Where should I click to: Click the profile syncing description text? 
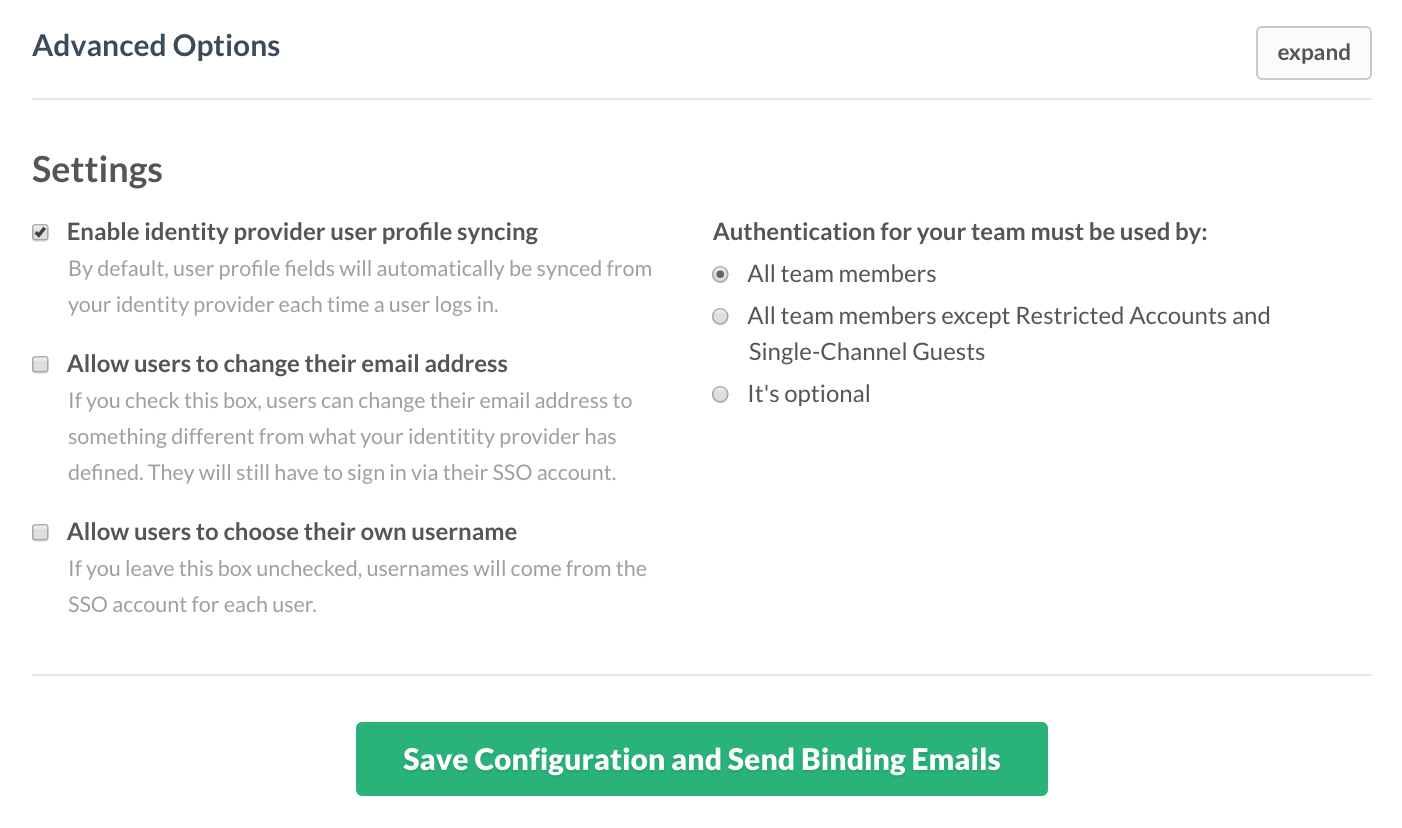[360, 285]
